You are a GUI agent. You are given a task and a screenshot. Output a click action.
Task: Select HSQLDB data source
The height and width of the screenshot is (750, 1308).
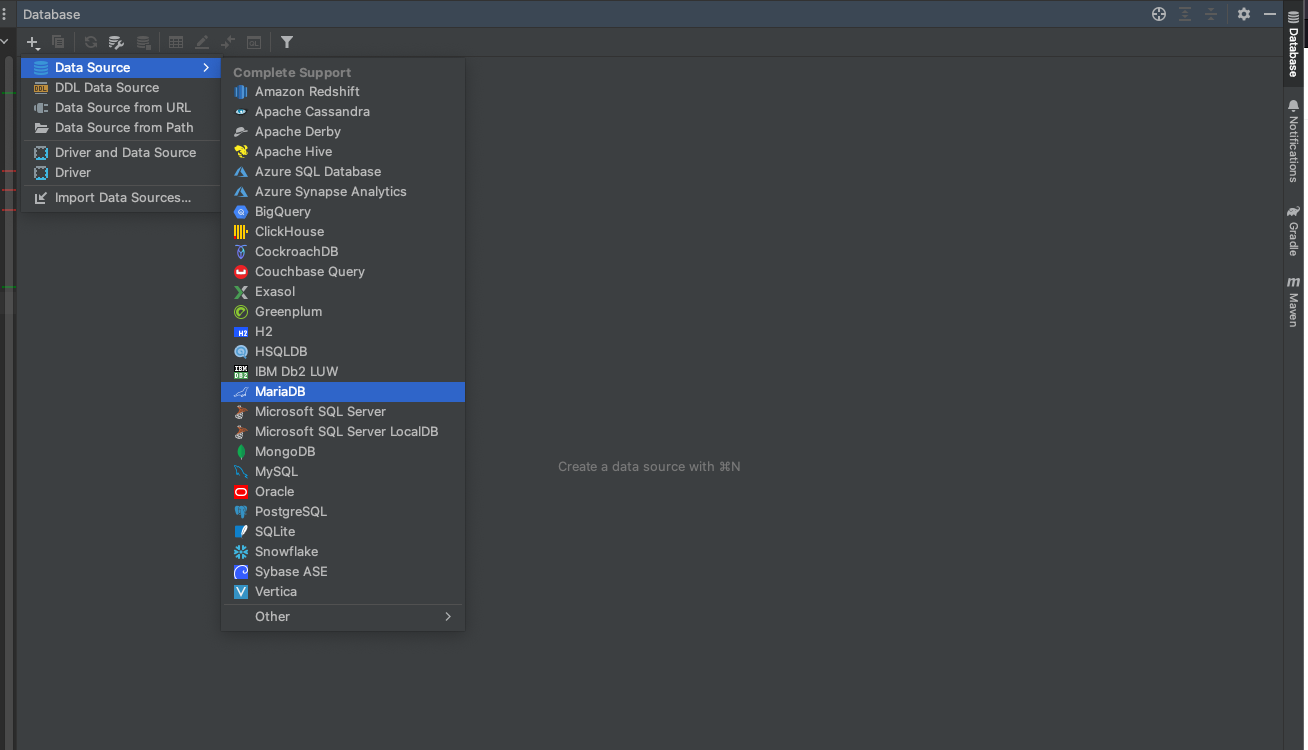click(343, 352)
